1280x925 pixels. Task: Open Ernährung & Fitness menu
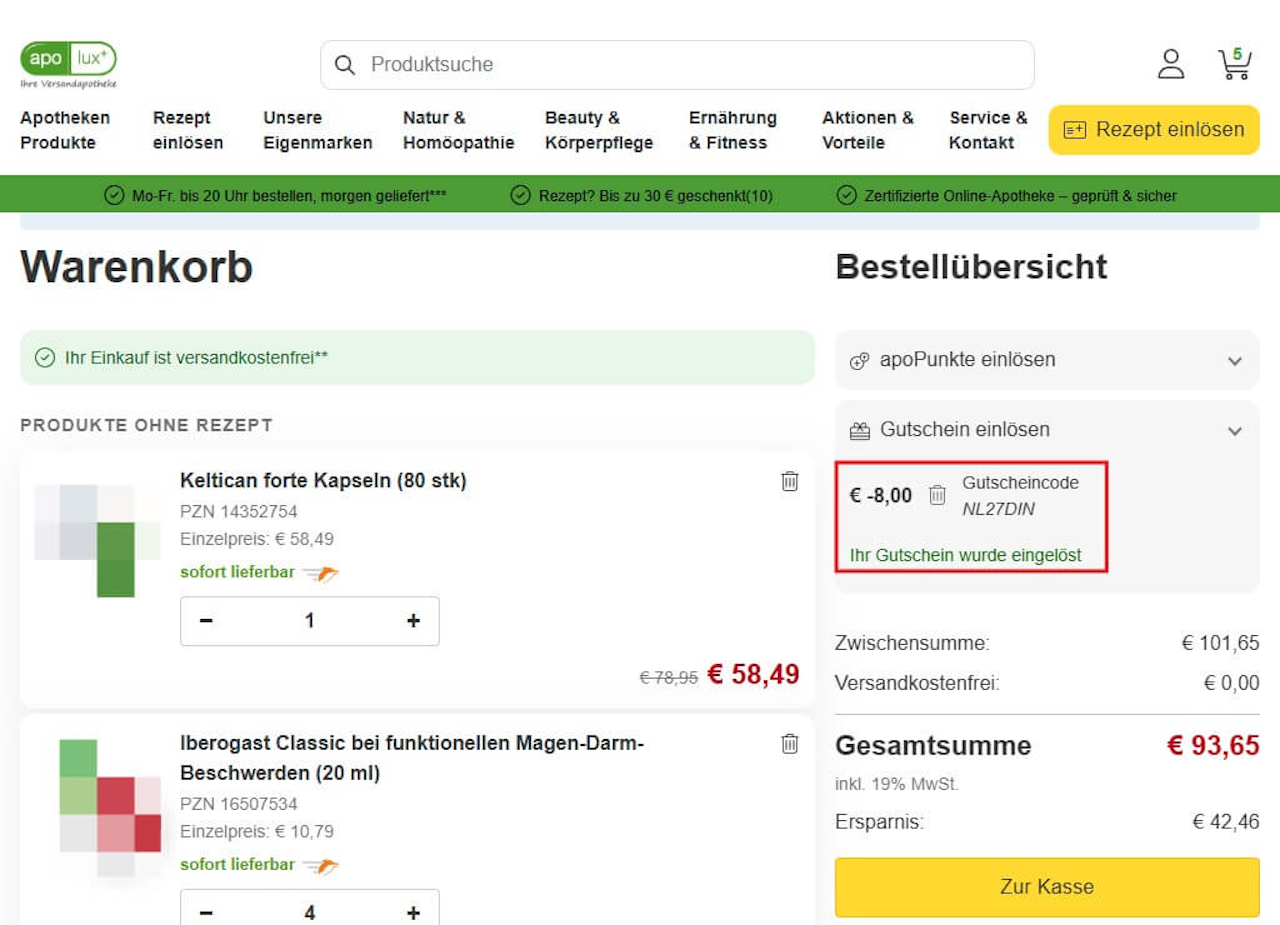[733, 130]
